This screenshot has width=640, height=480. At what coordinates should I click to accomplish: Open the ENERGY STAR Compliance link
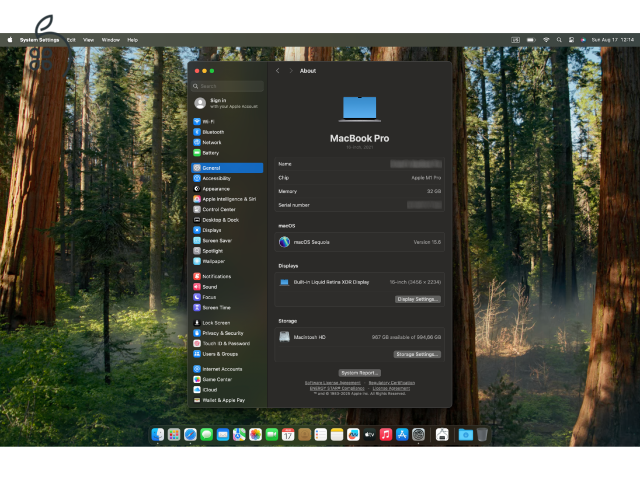337,388
